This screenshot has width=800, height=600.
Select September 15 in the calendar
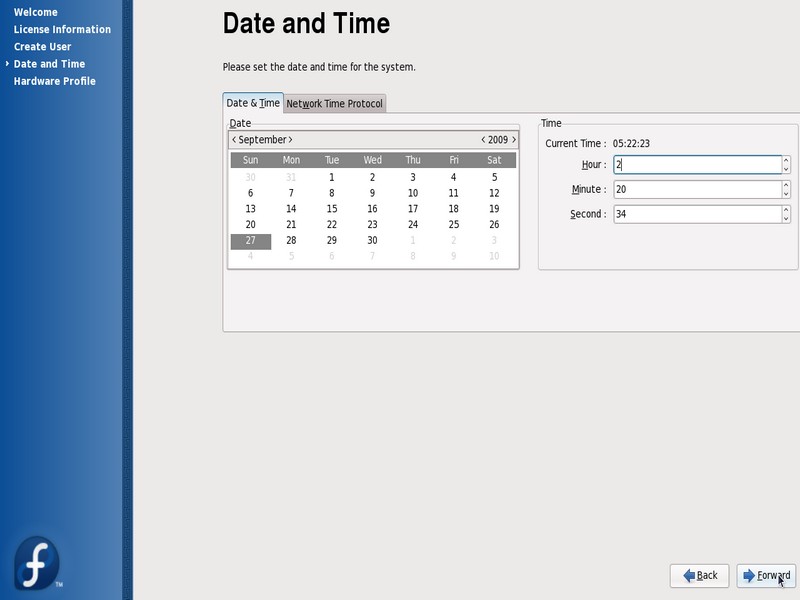click(x=332, y=209)
